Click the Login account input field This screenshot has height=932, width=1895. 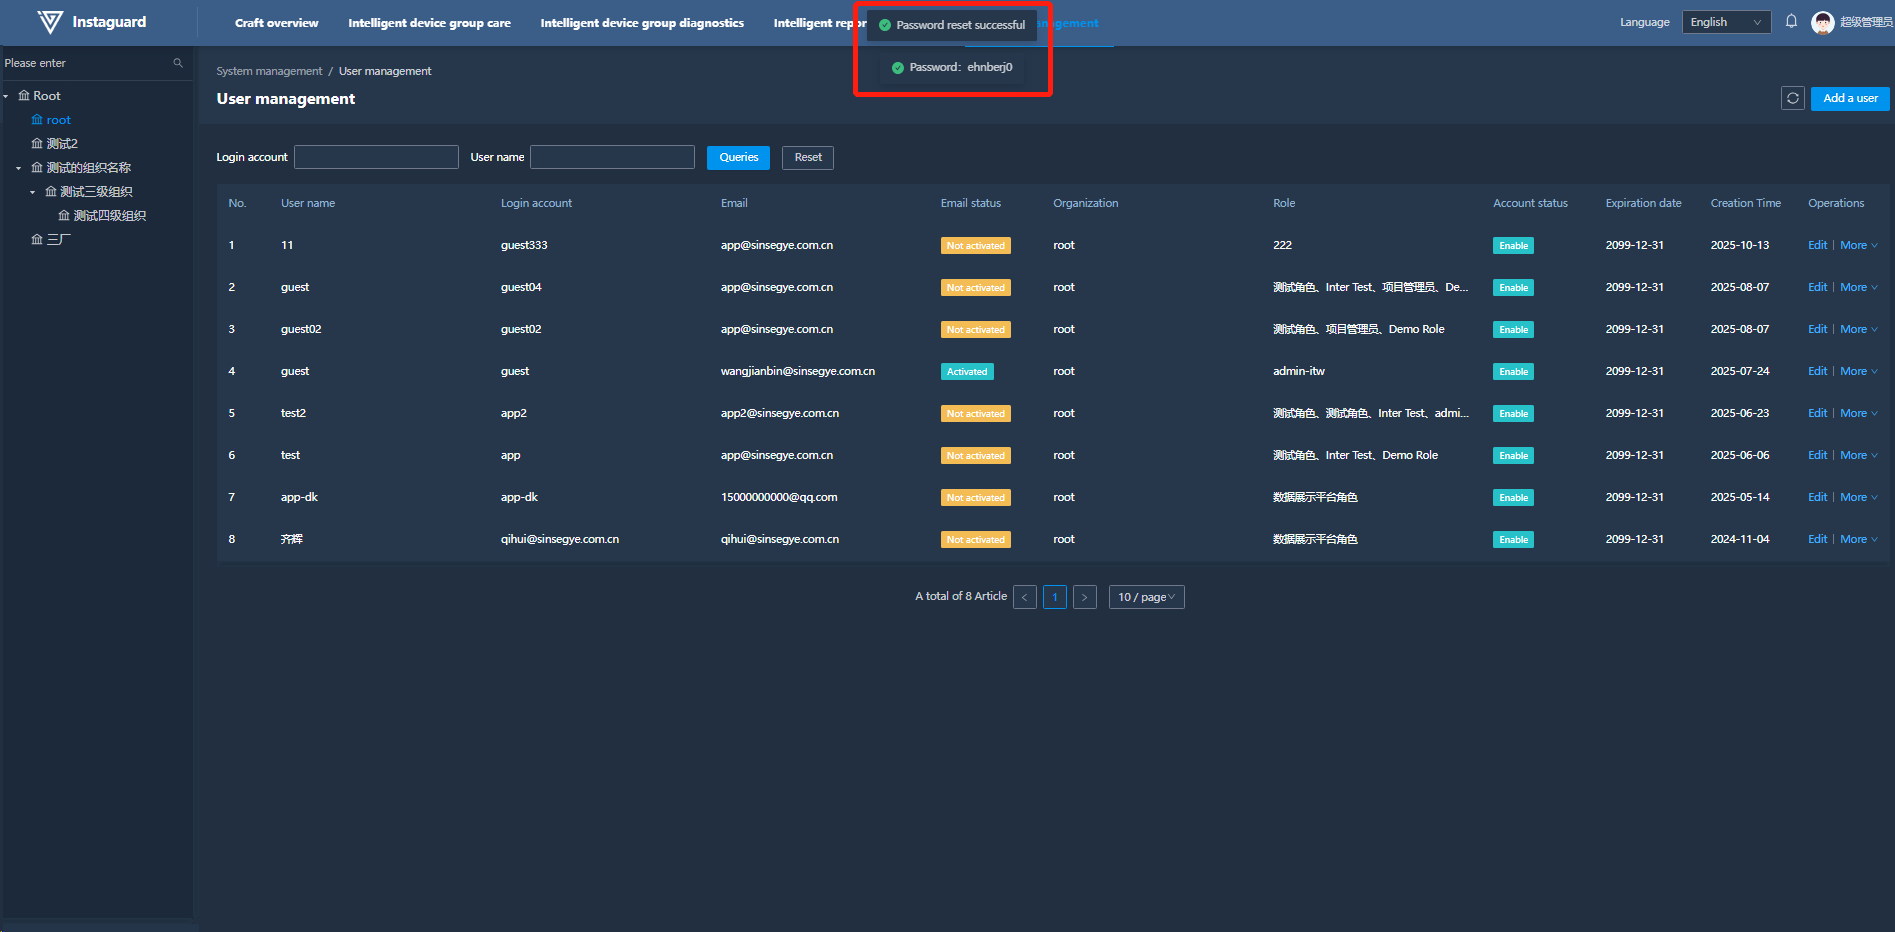376,157
